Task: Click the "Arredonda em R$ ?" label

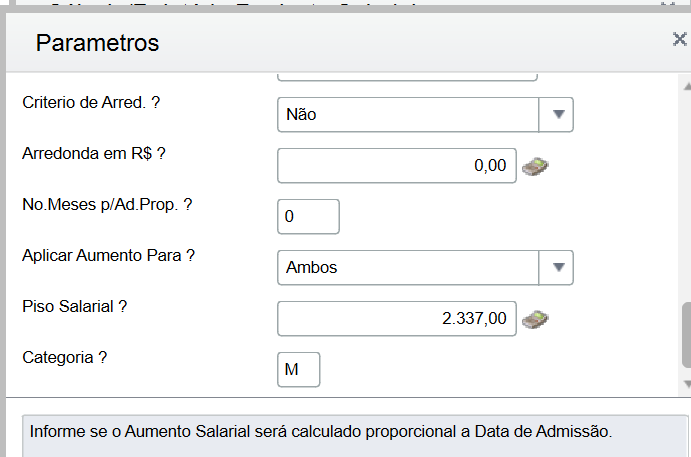Action: pyautogui.click(x=93, y=154)
